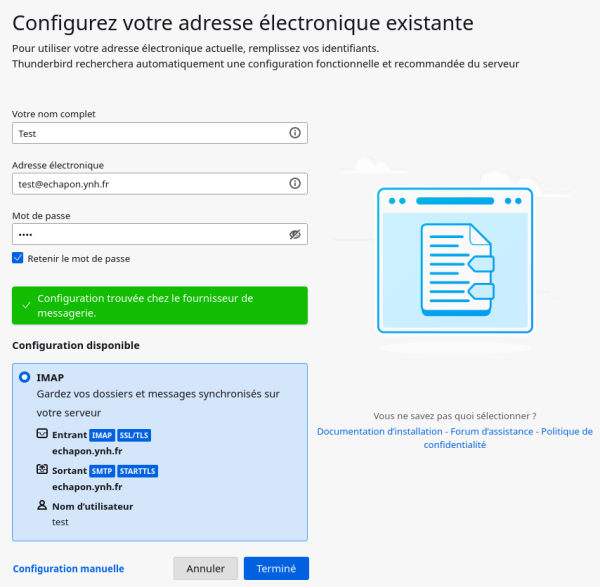This screenshot has width=600, height=587.
Task: Click info icon in email address field
Action: coord(295,184)
